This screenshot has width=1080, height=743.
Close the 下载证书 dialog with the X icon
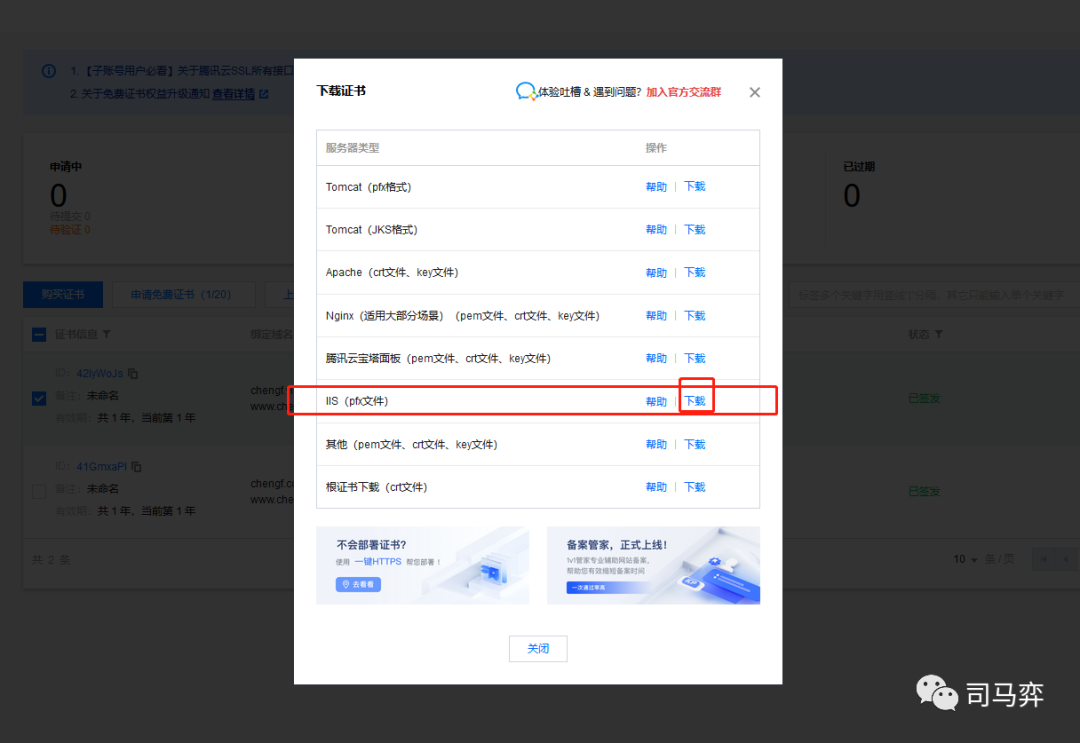click(754, 92)
